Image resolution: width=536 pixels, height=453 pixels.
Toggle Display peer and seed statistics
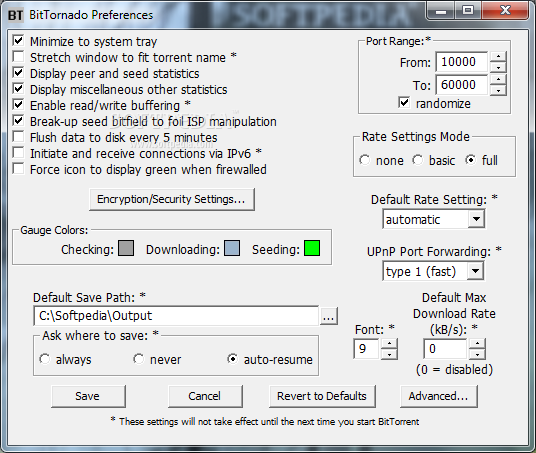[x=18, y=73]
